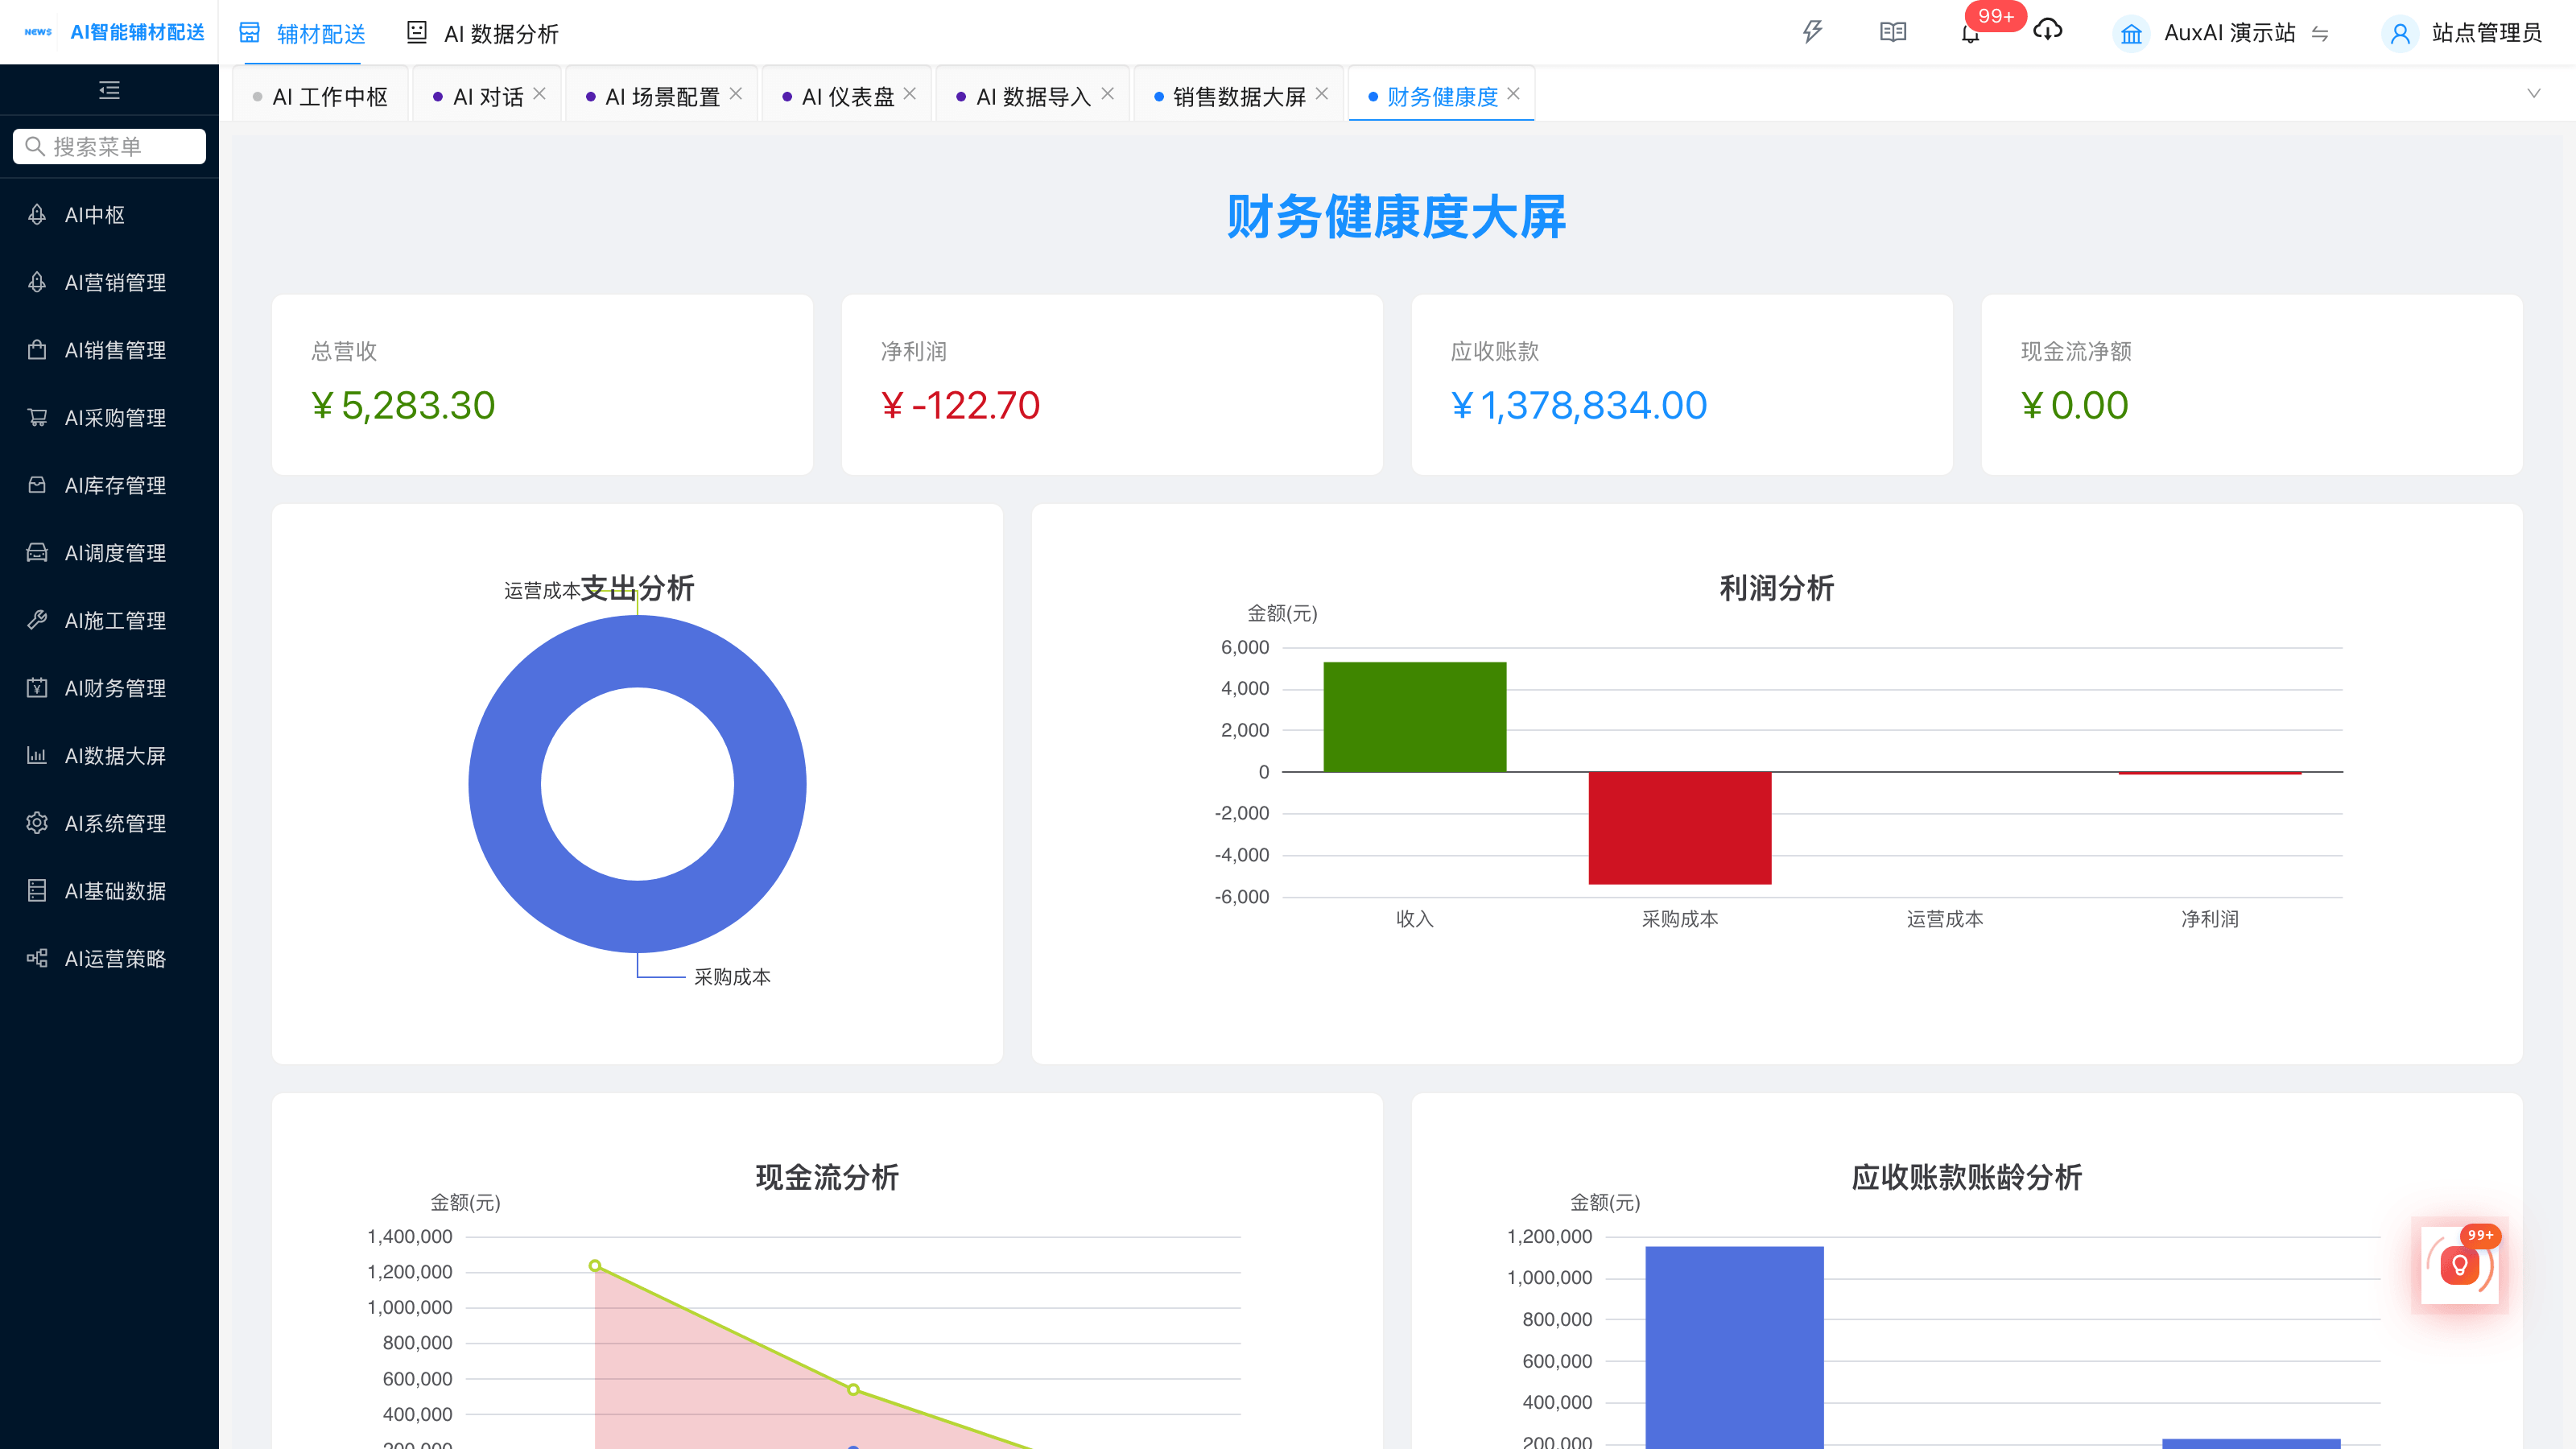Open the AuxAI 演示站 station switcher
This screenshot has height=1449, width=2576.
coord(2223,33)
